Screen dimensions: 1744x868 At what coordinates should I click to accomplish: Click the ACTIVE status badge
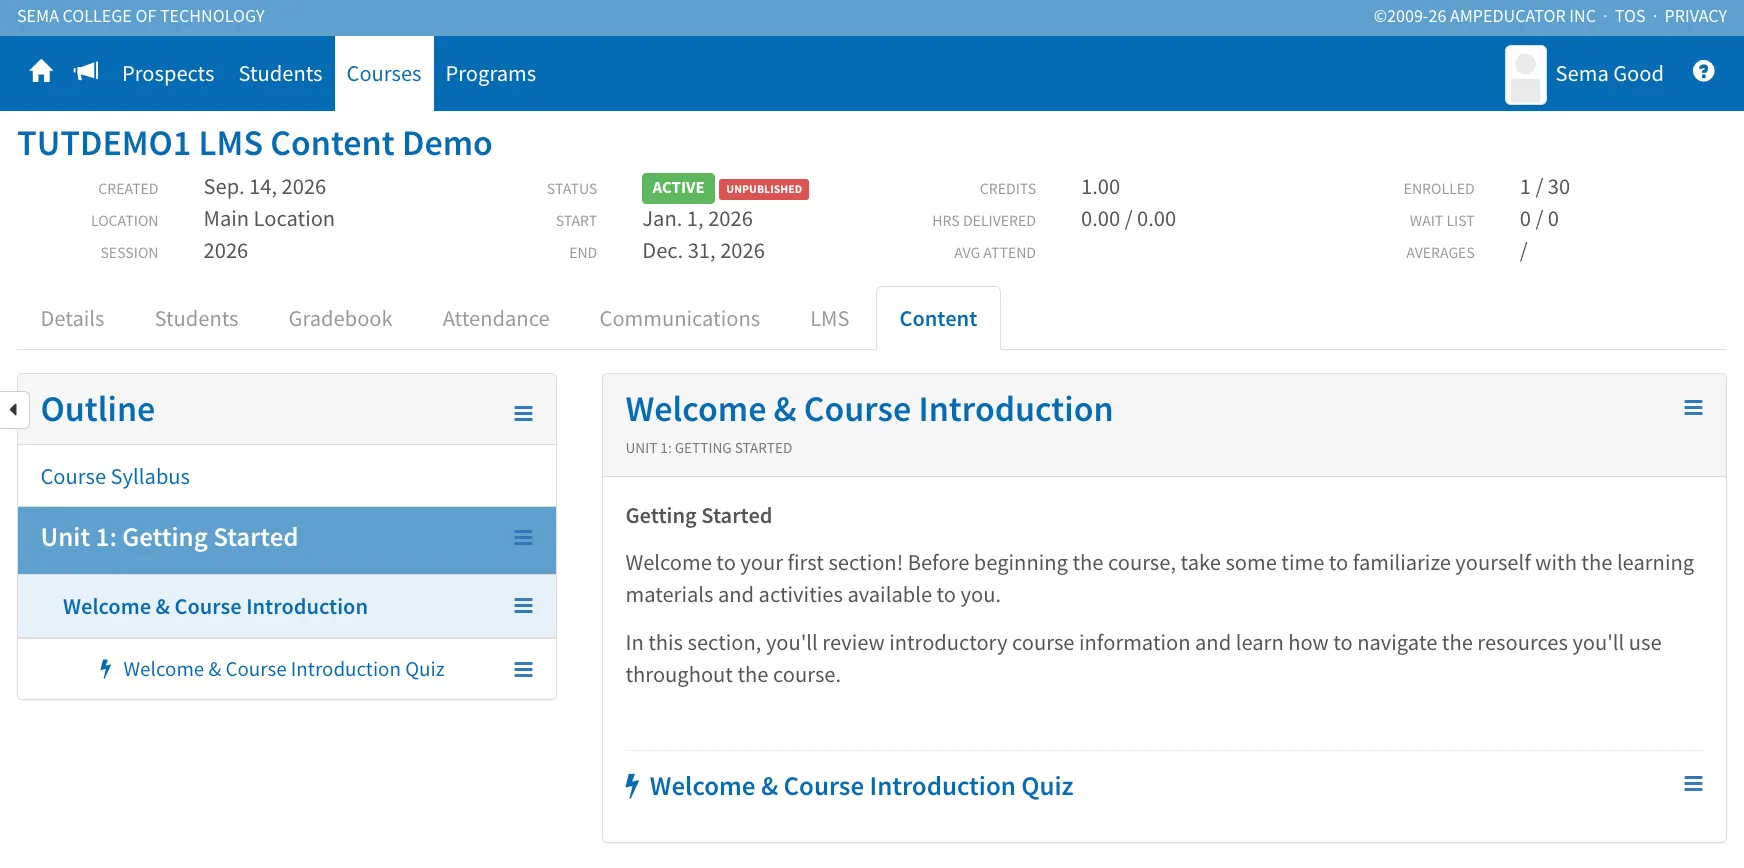tap(678, 188)
